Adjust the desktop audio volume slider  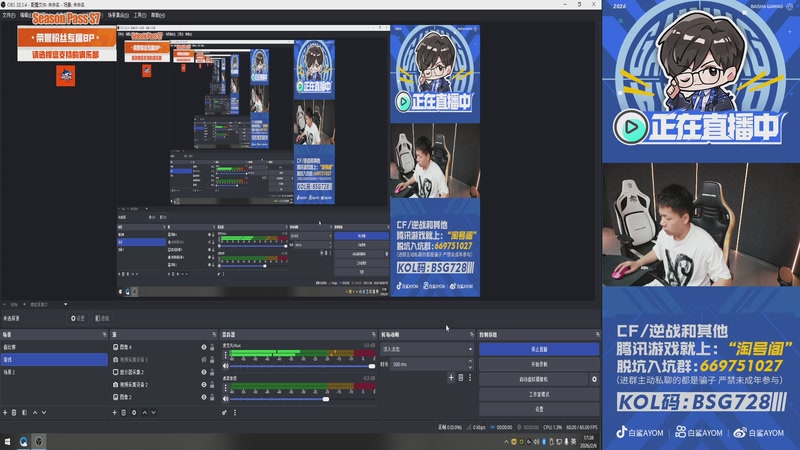click(302, 399)
